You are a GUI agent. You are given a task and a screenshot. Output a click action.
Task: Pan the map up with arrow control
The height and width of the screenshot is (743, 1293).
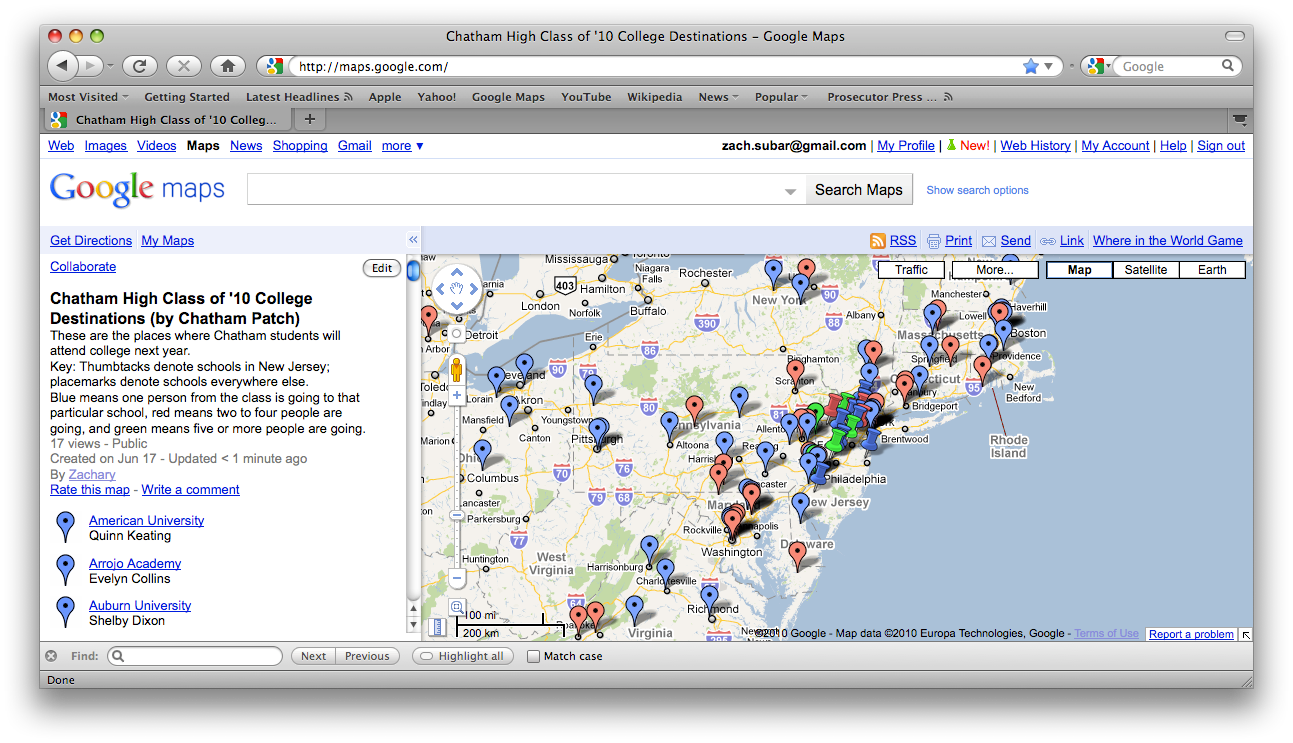(457, 272)
